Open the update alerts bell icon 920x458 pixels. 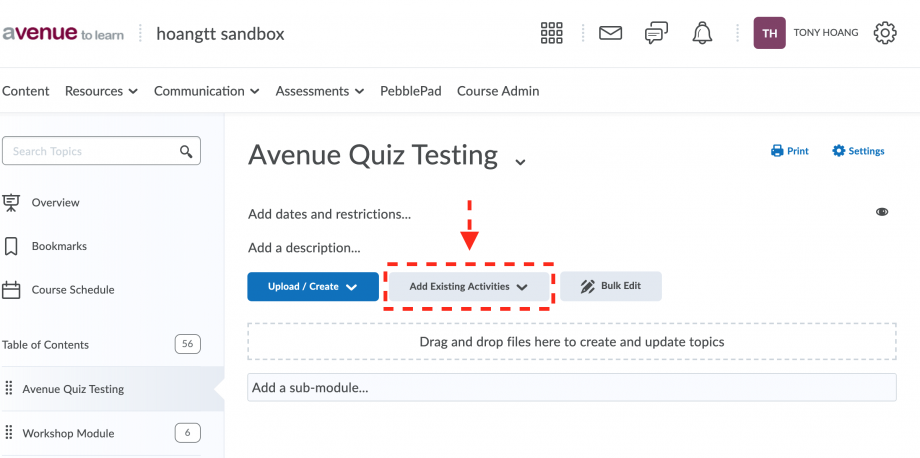pos(702,33)
